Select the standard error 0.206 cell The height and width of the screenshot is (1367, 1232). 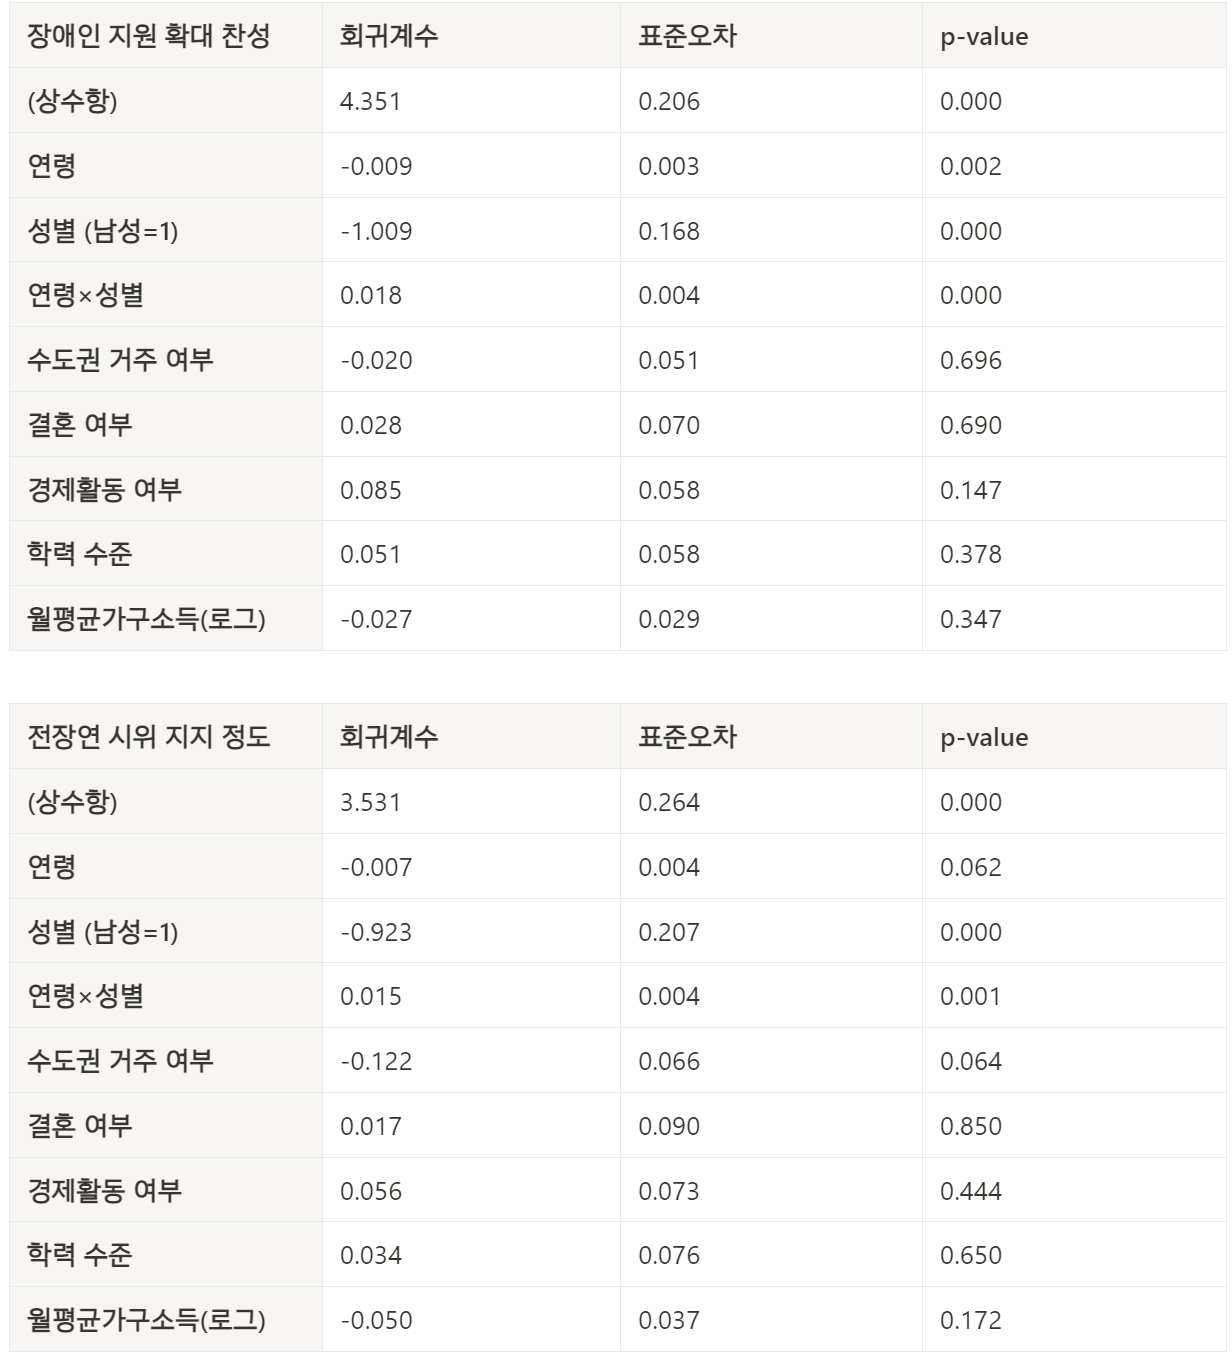(x=771, y=101)
